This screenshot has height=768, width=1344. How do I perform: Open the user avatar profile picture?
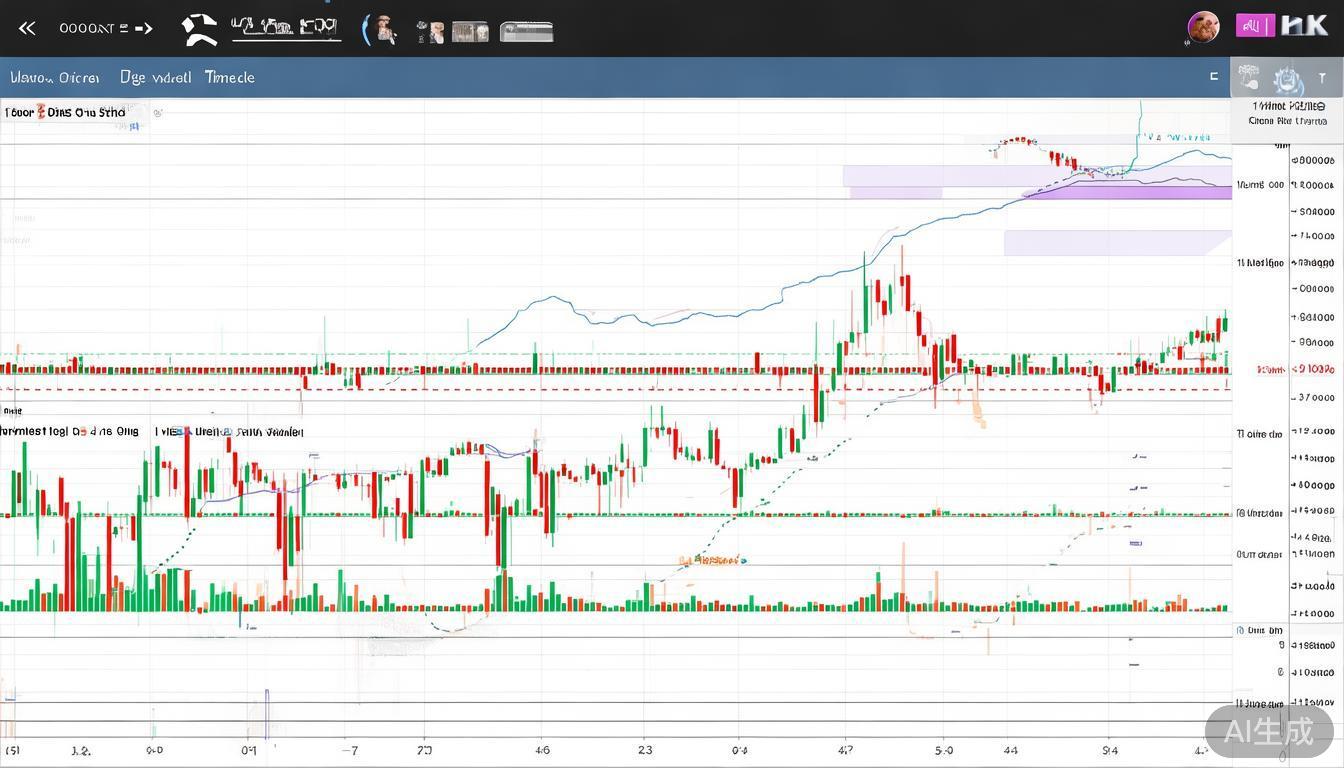tap(1203, 27)
